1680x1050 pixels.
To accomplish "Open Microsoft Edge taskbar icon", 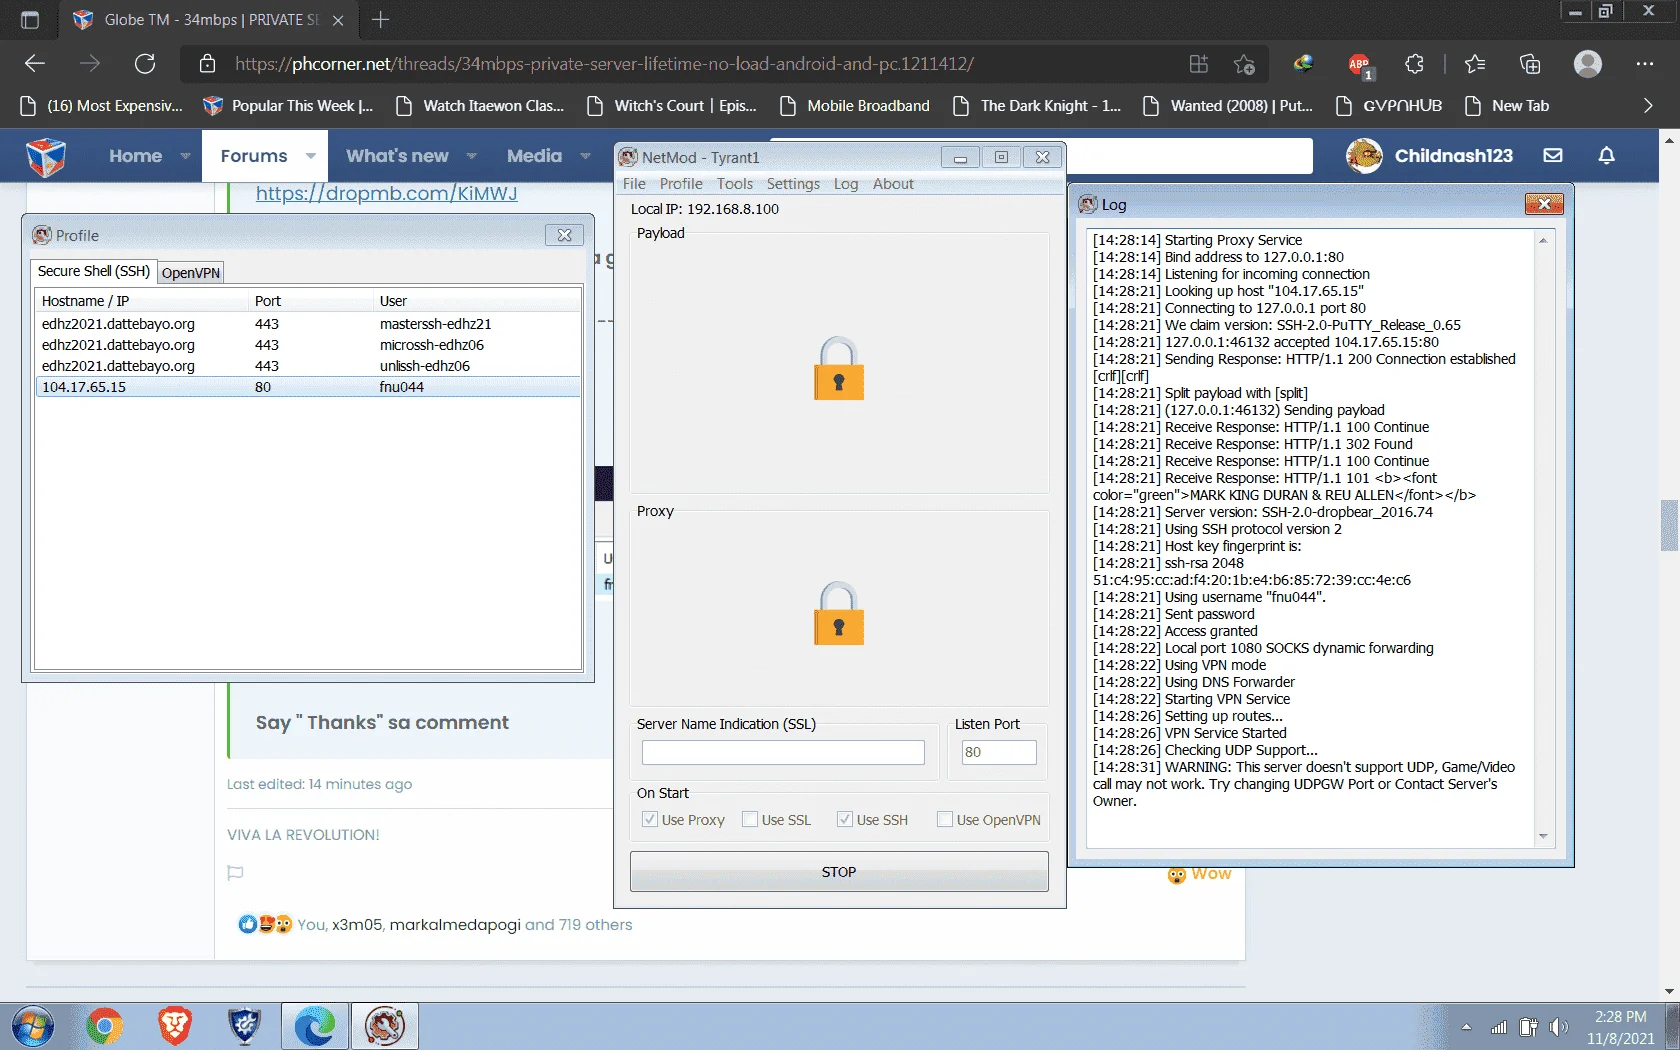I will pyautogui.click(x=314, y=1027).
